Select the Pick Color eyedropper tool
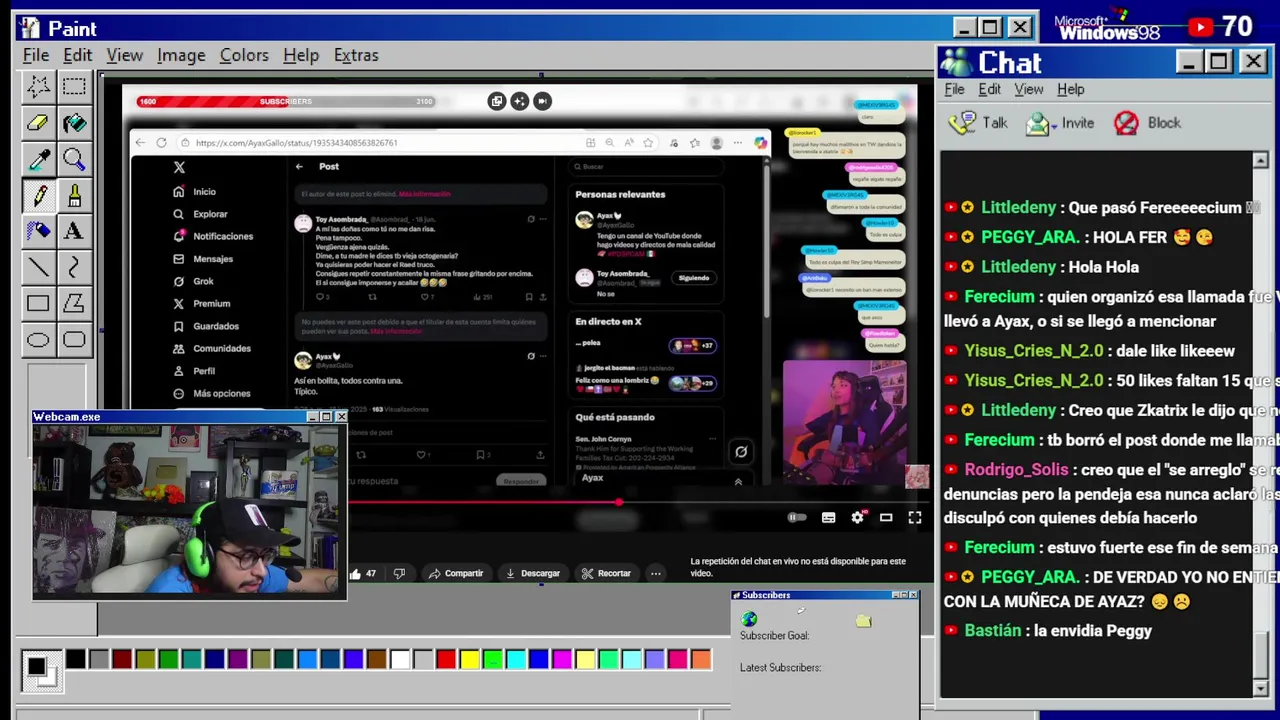Screen dimensions: 1280x720 click(x=38, y=159)
